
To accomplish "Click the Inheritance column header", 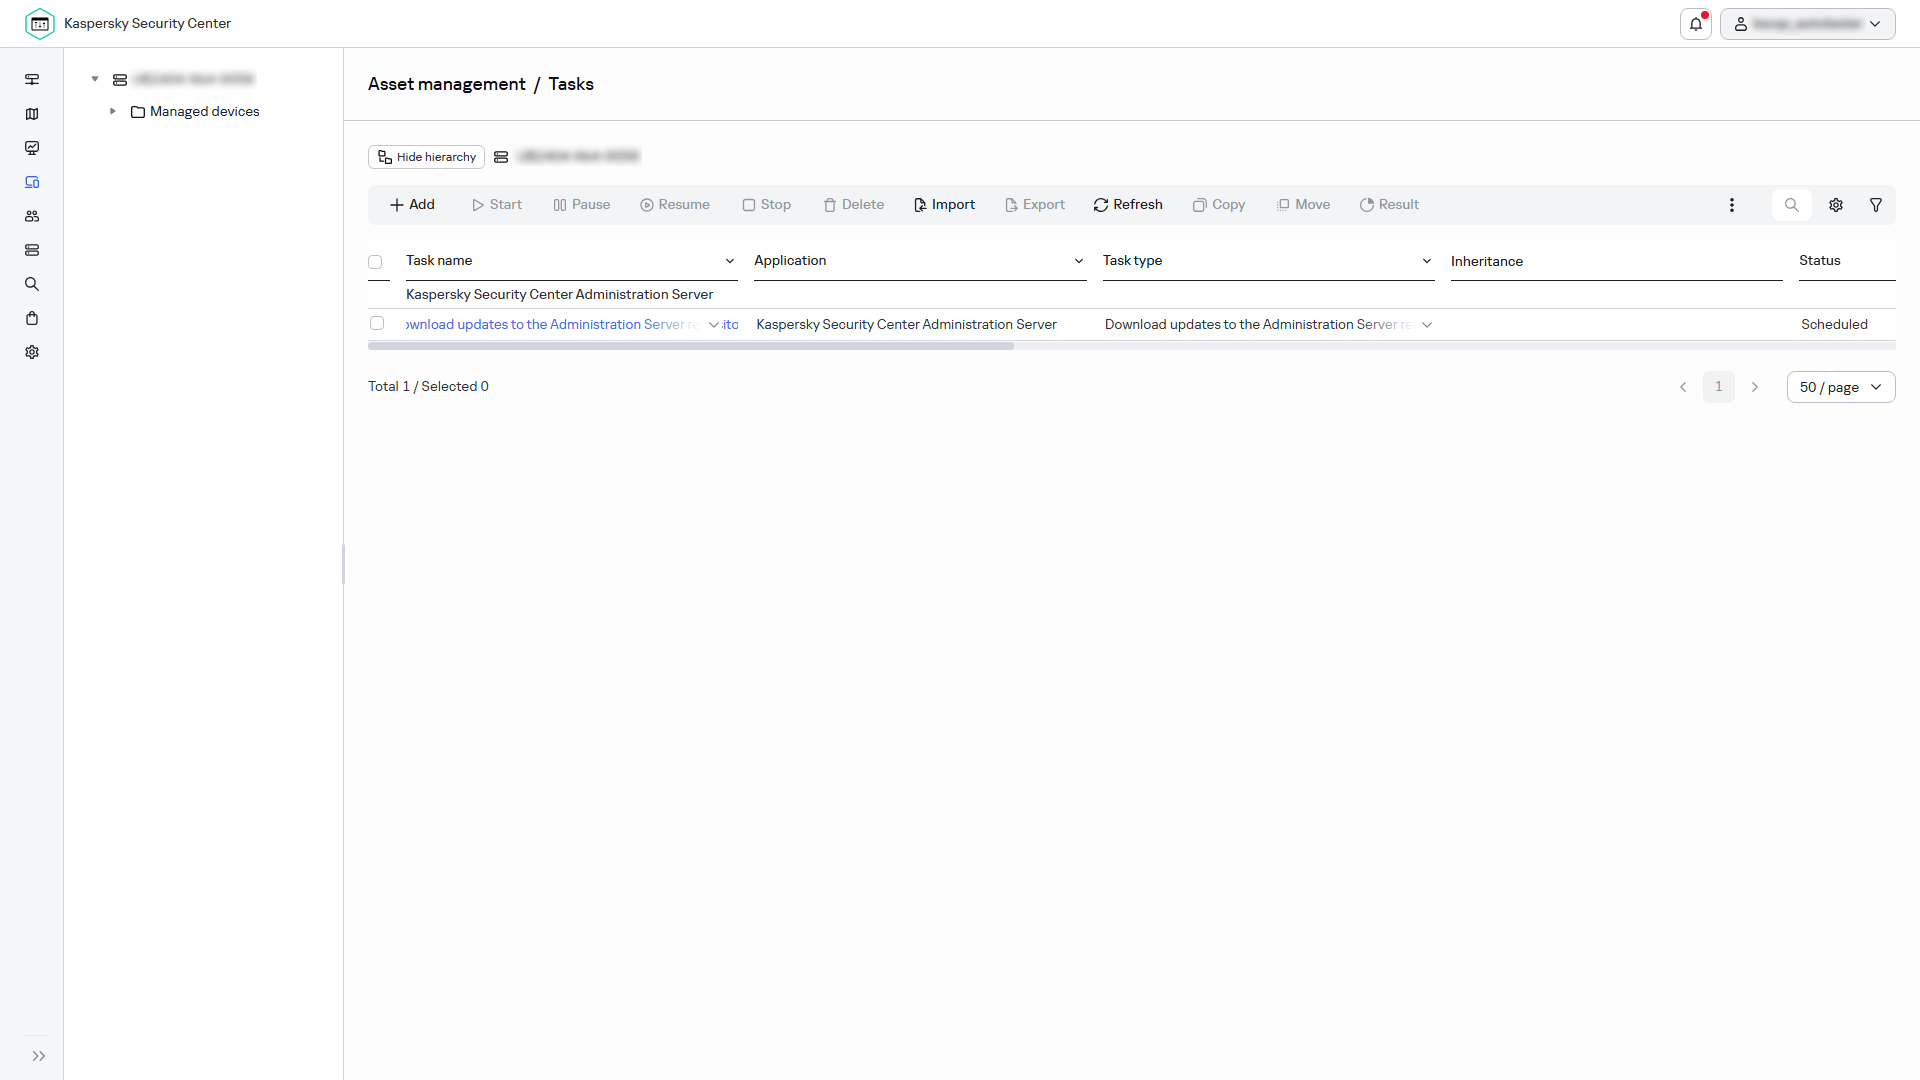I will 1487,262.
